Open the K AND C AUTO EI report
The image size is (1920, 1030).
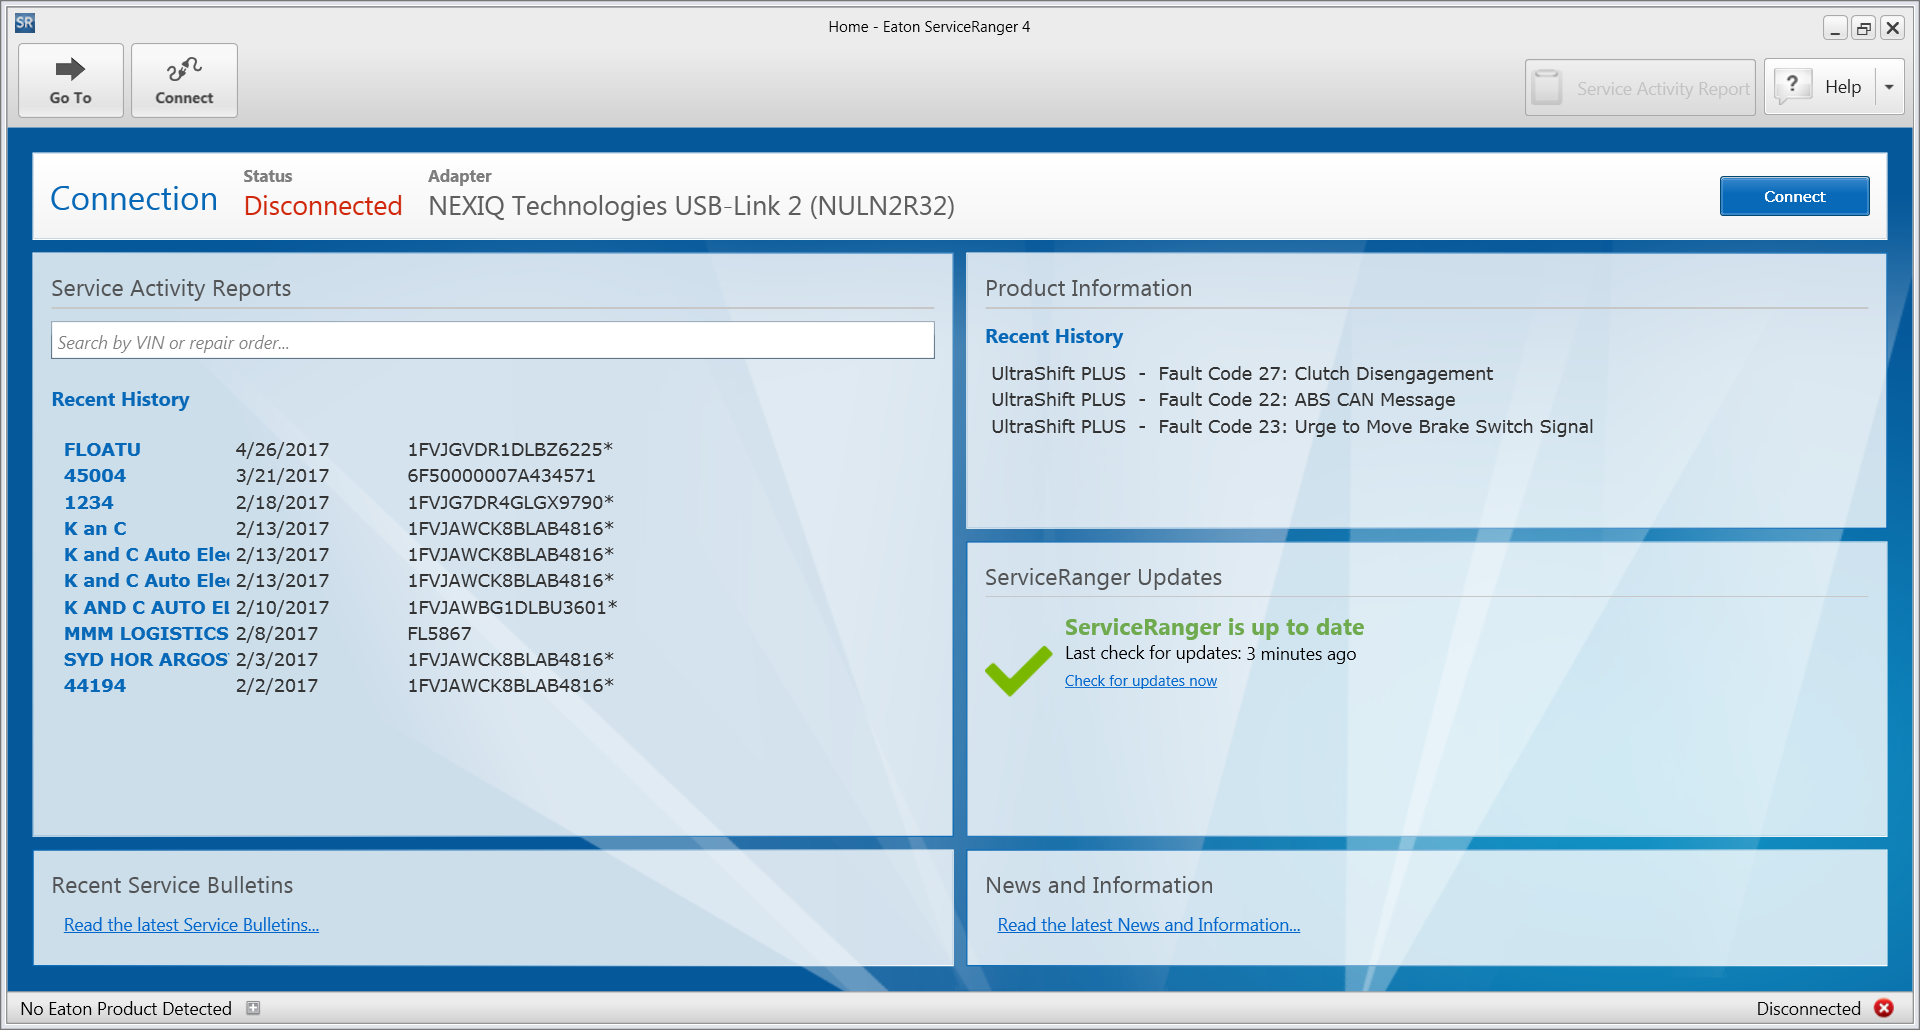147,608
